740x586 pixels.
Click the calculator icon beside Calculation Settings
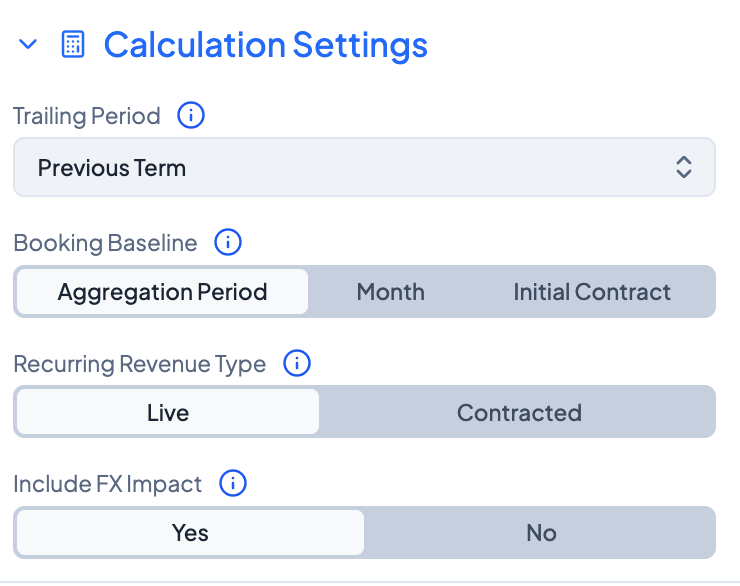[73, 45]
